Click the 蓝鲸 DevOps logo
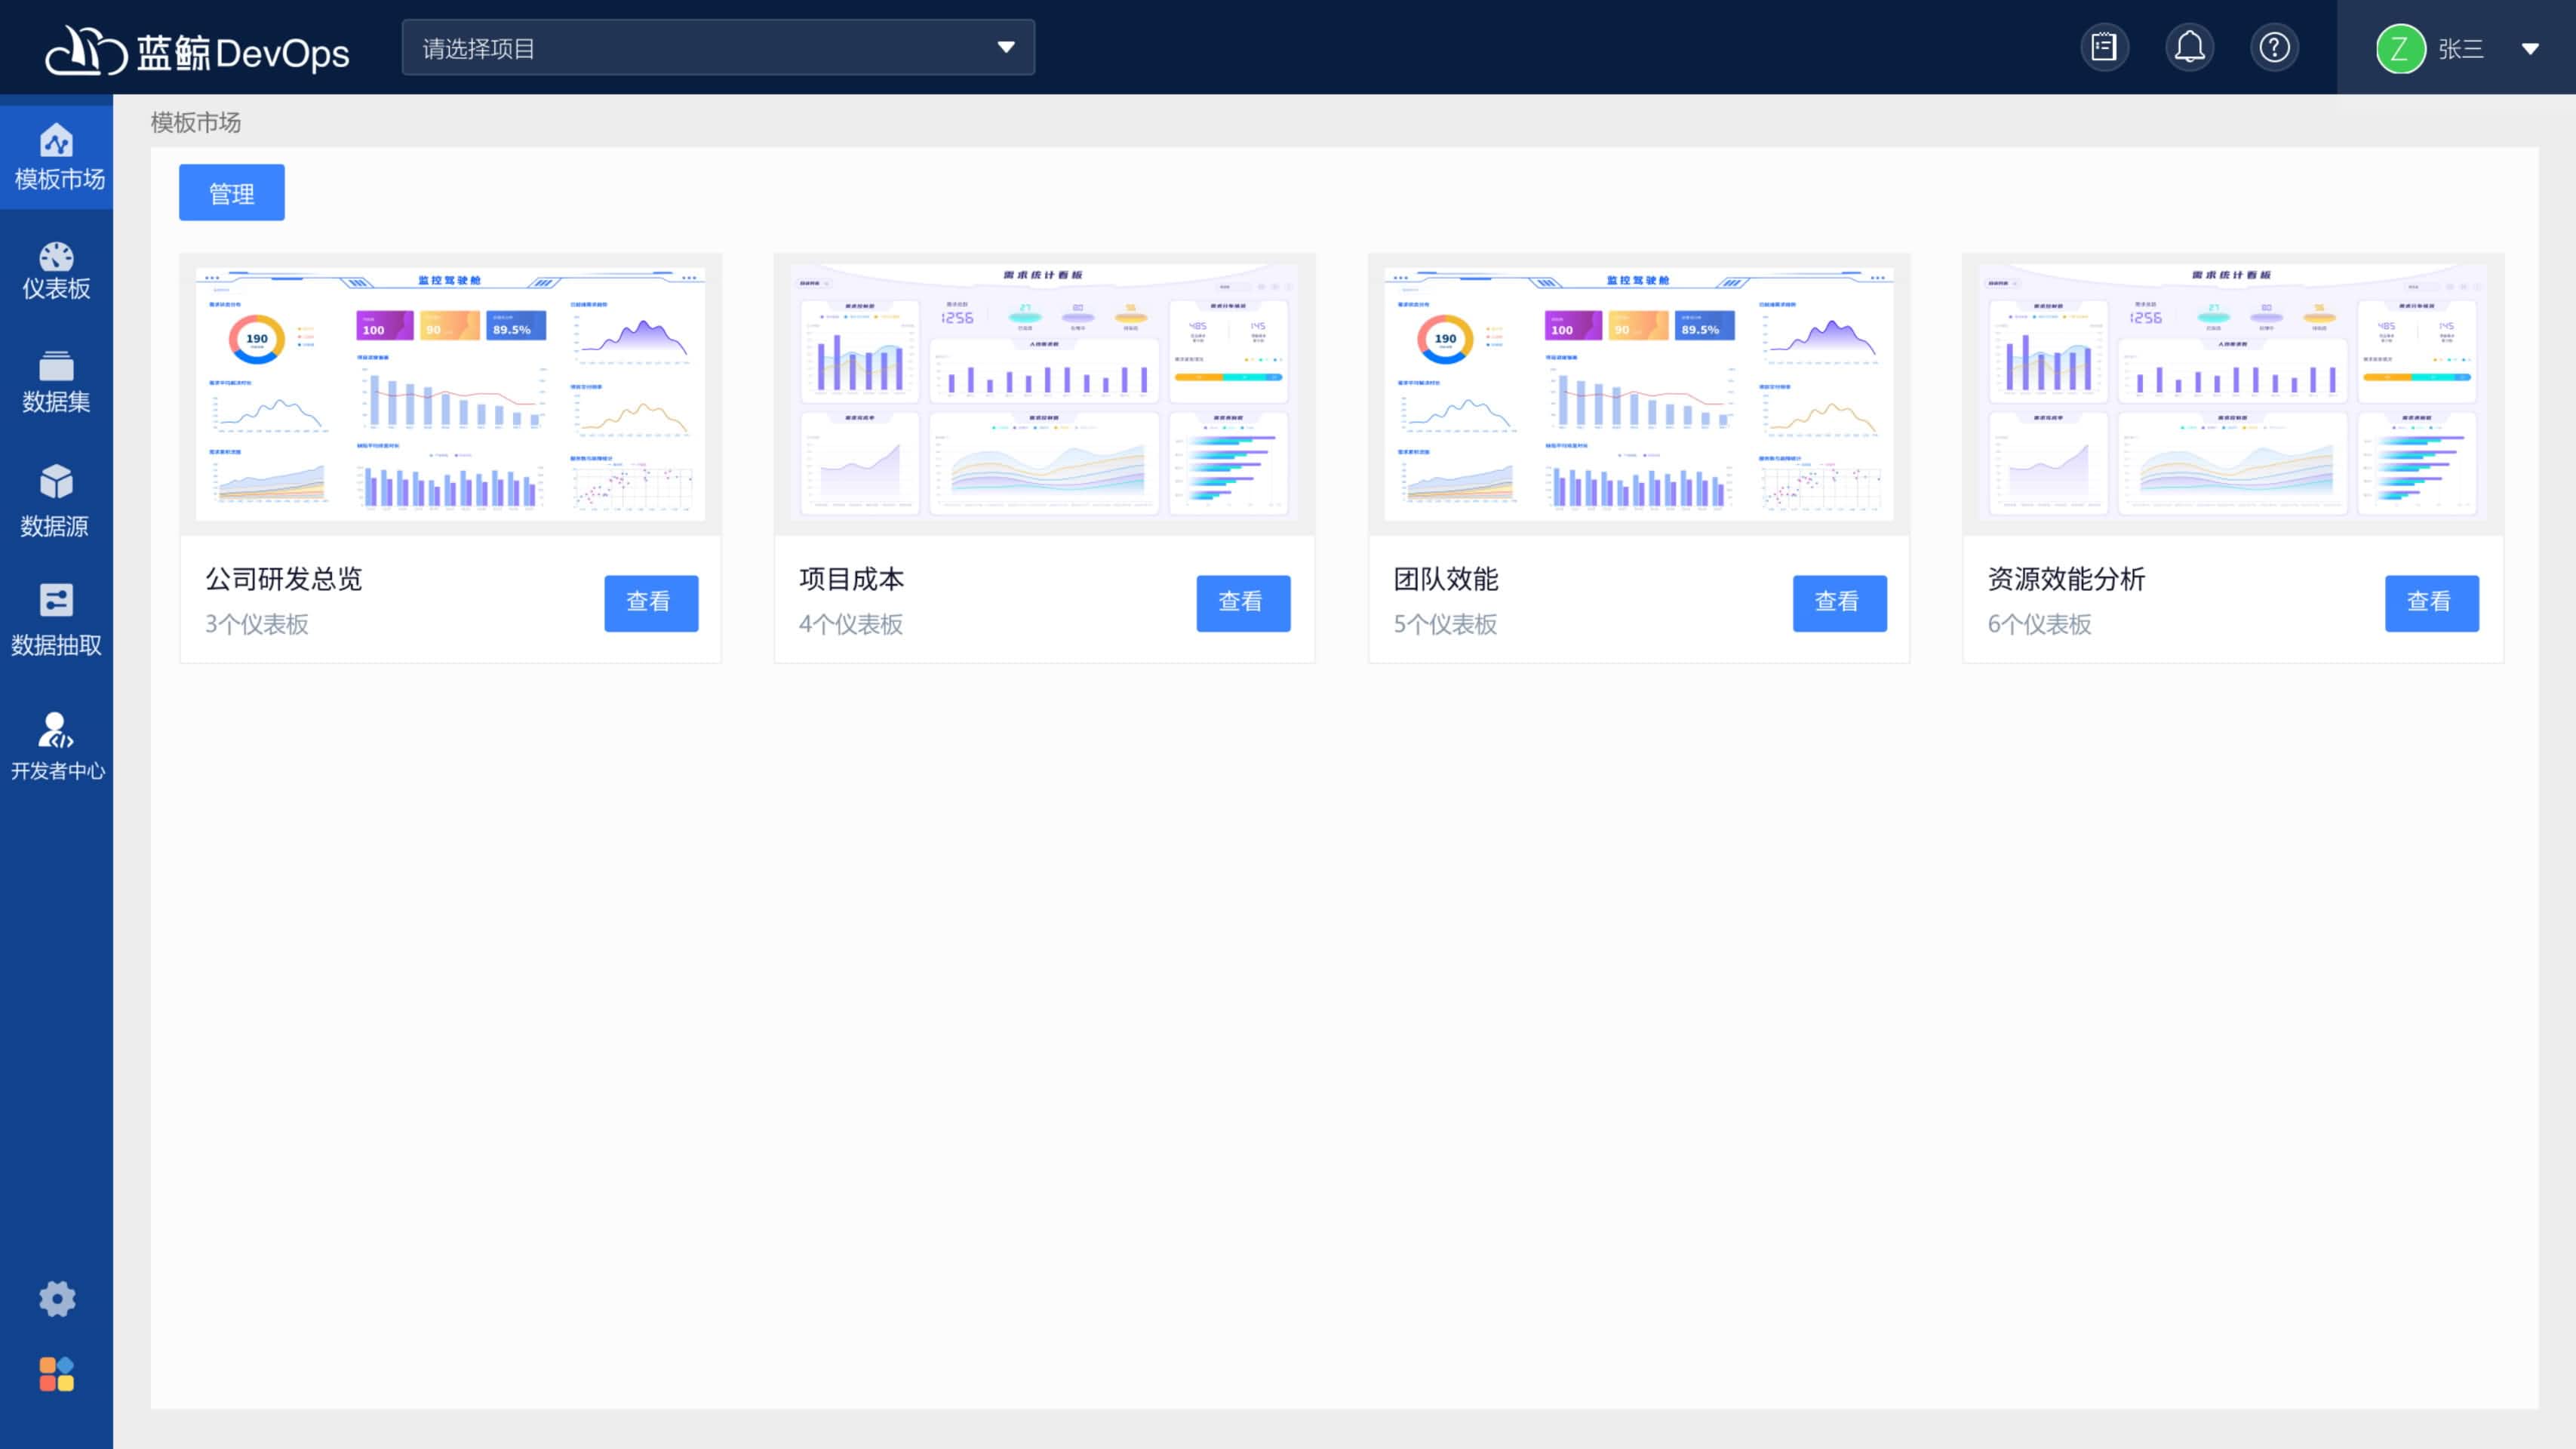The width and height of the screenshot is (2576, 1449). pos(198,50)
